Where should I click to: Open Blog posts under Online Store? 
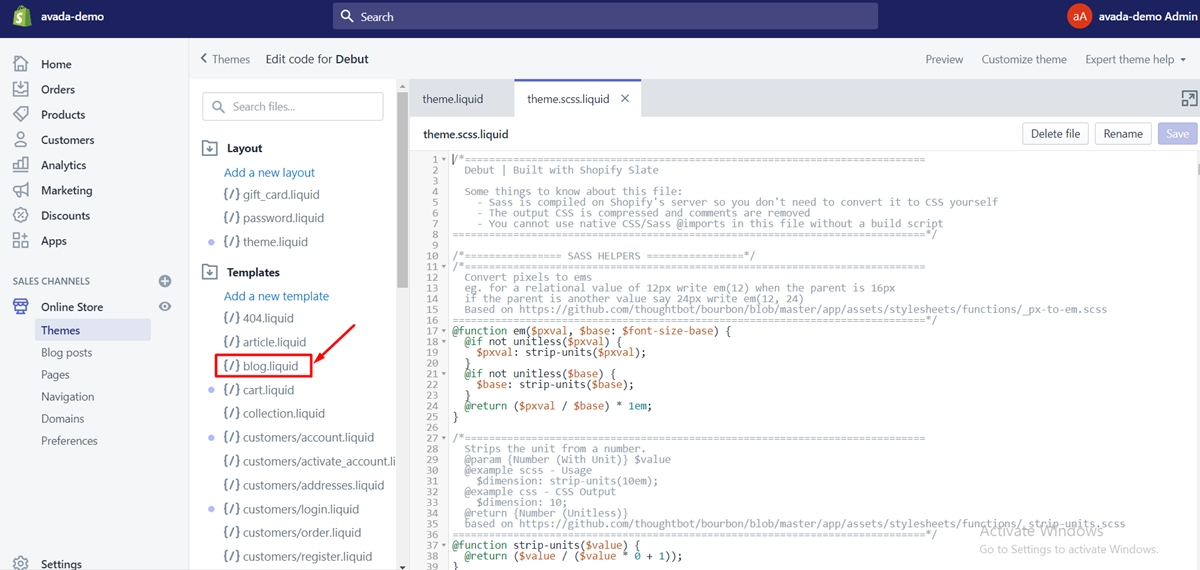[67, 352]
